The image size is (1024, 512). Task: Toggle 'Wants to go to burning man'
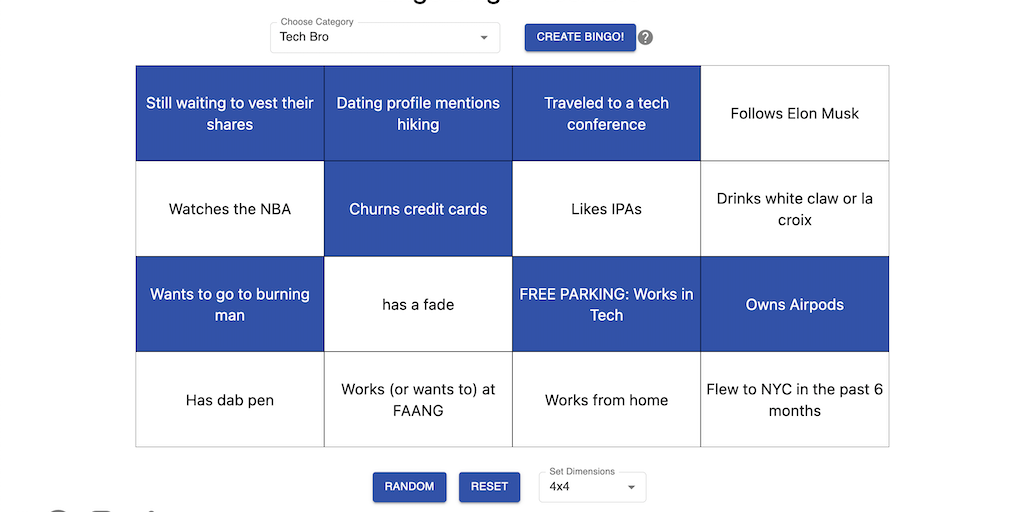pyautogui.click(x=230, y=304)
